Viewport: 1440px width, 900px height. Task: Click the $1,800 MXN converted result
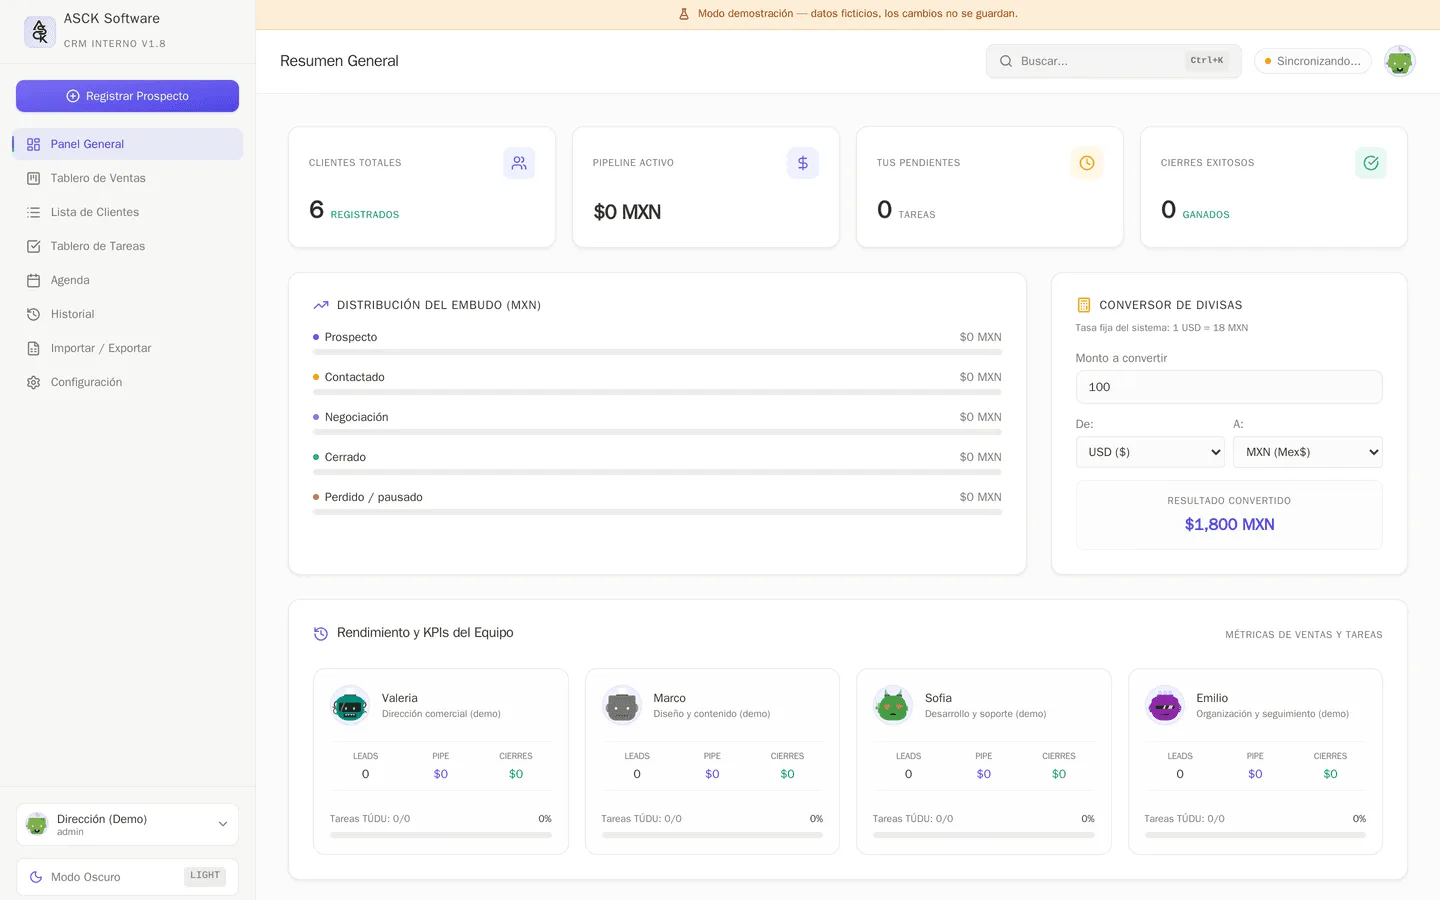(1229, 524)
